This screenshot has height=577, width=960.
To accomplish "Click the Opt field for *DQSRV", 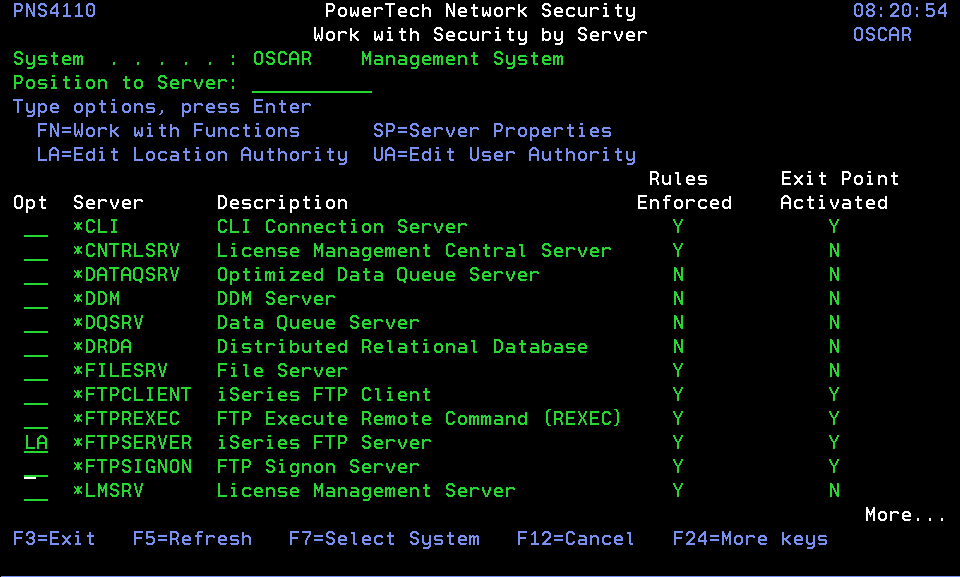I will 36,323.
